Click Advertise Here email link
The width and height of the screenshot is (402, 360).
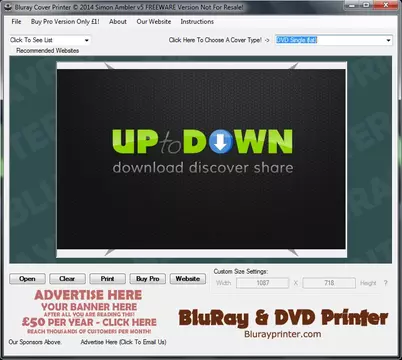pyautogui.click(x=123, y=342)
